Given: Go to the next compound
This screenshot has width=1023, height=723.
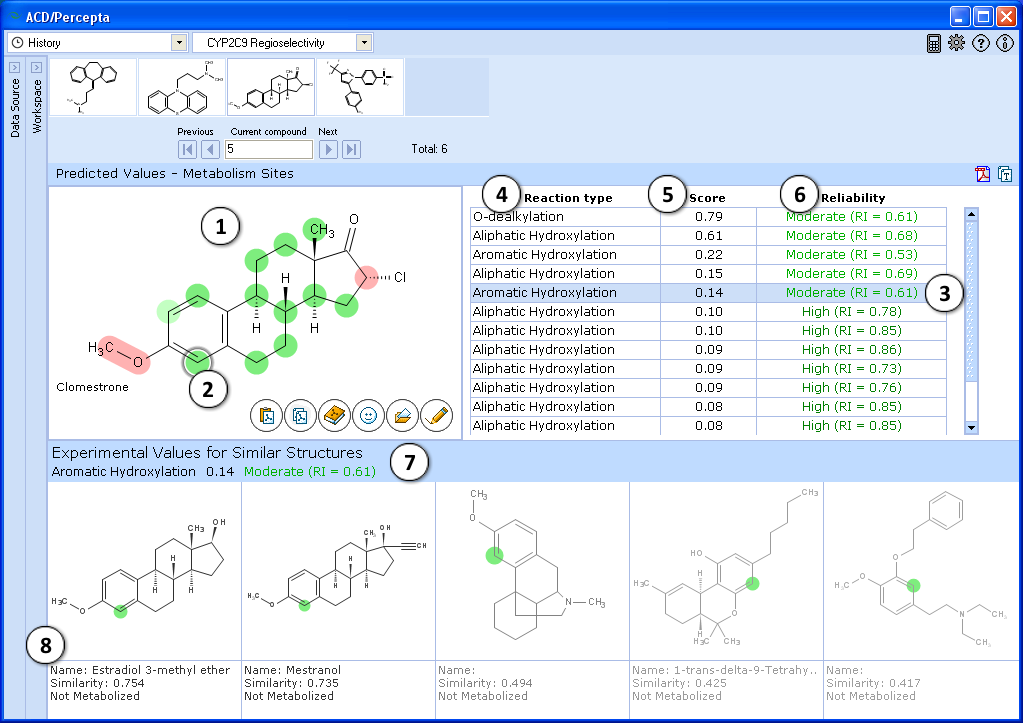Looking at the screenshot, I should click(x=328, y=150).
